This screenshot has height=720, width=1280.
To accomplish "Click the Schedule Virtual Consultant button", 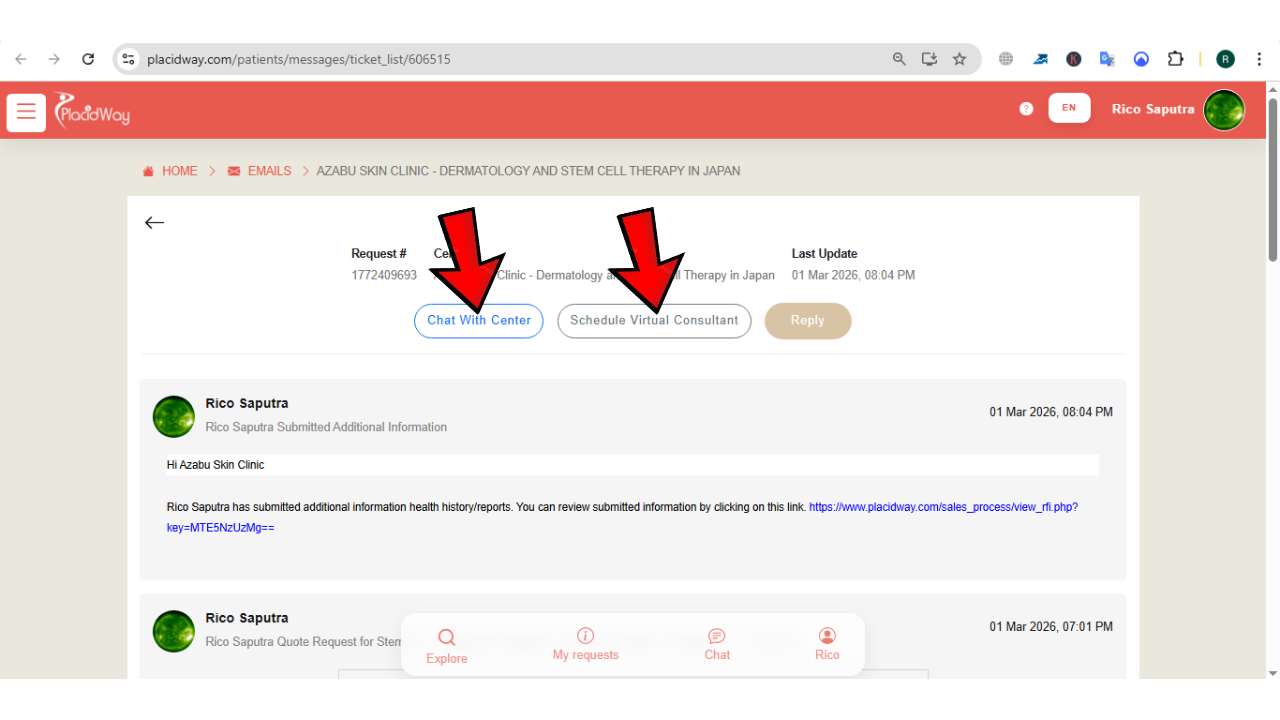I will pyautogui.click(x=654, y=321).
